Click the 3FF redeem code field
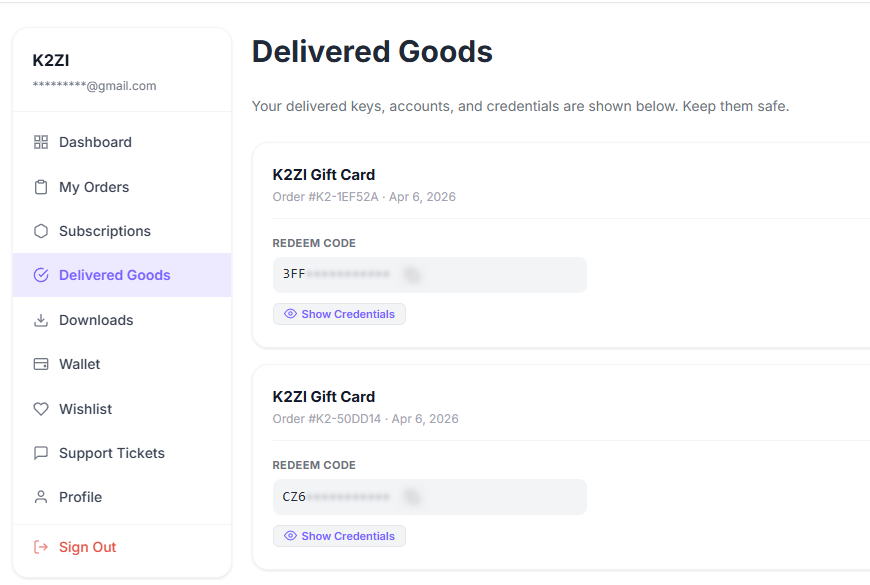This screenshot has width=870, height=585. coord(429,275)
